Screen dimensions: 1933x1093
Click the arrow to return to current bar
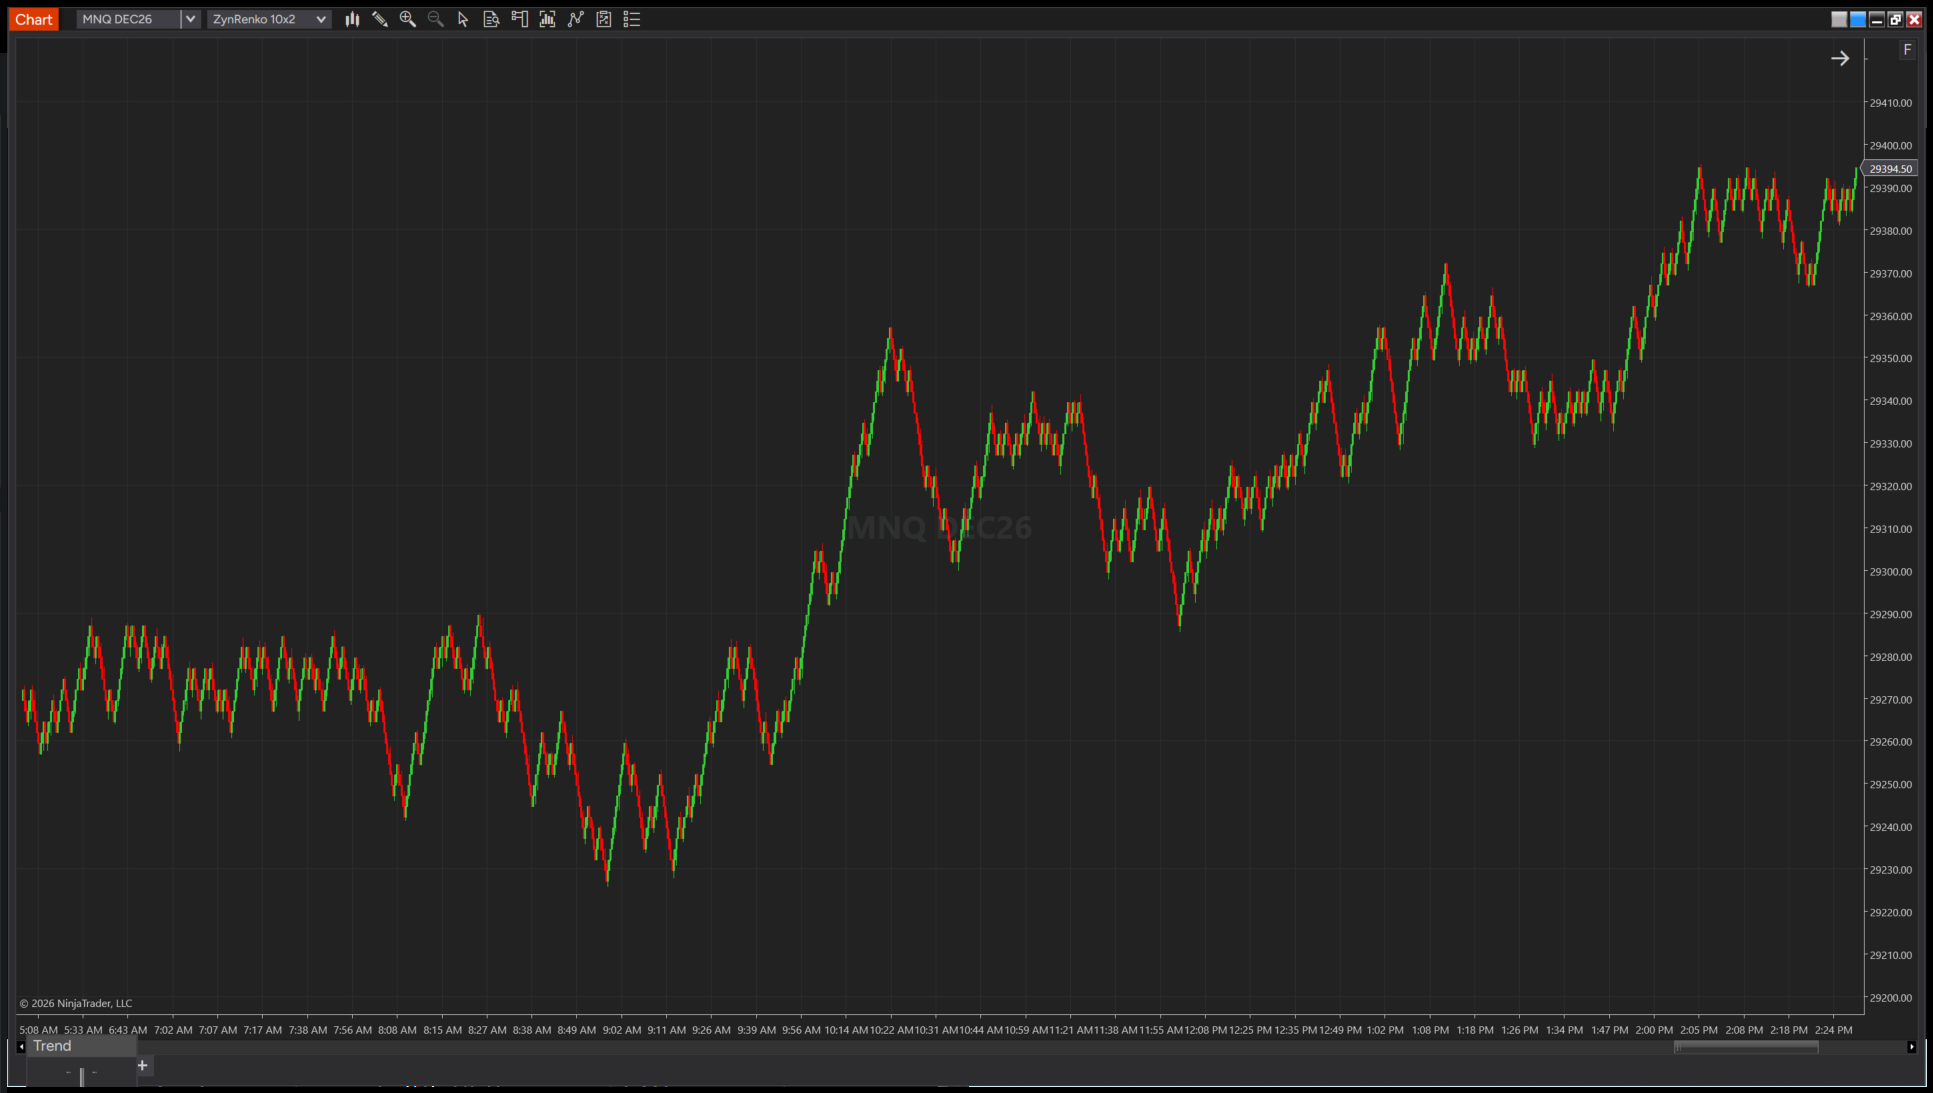click(x=1840, y=58)
